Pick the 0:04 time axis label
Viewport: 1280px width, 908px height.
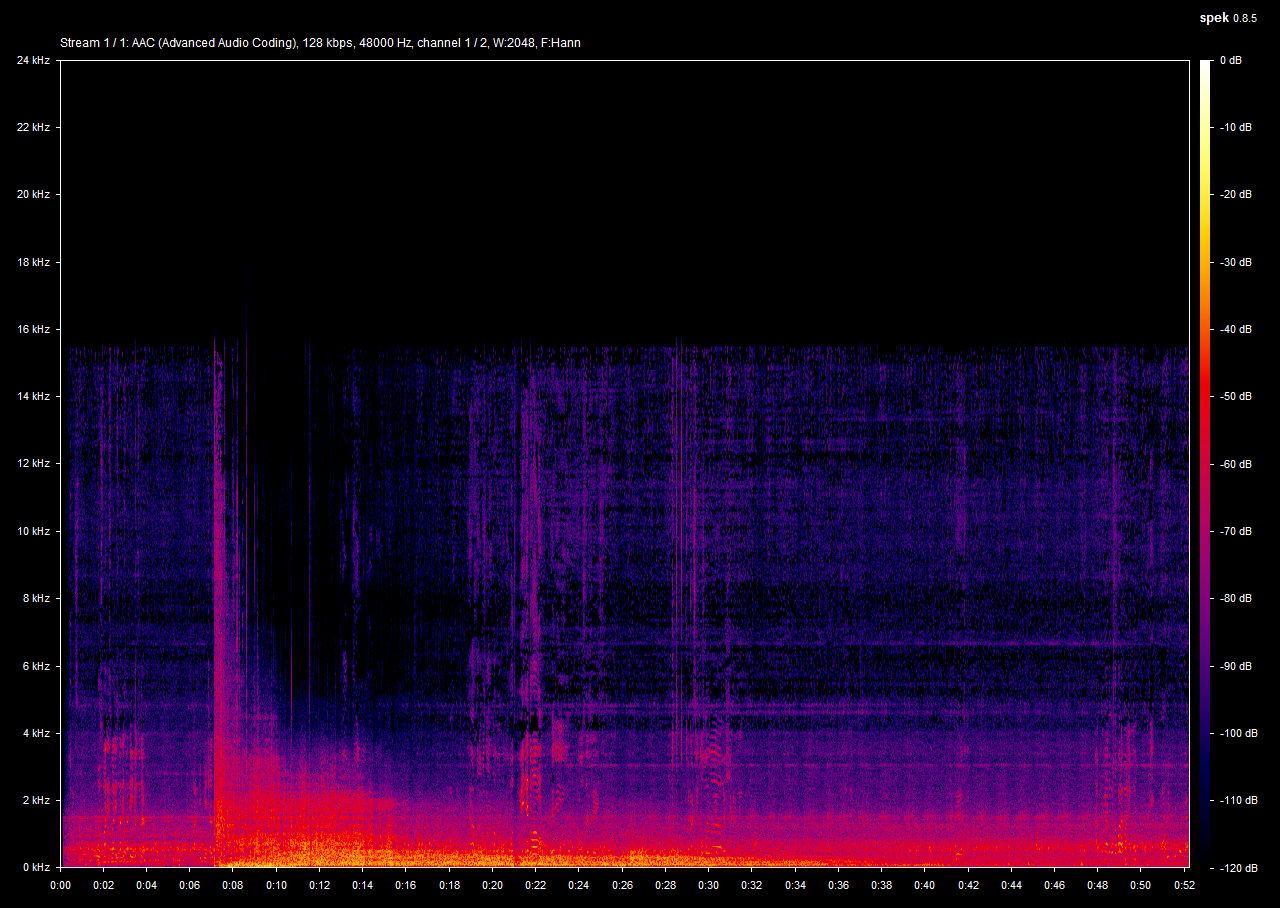146,885
